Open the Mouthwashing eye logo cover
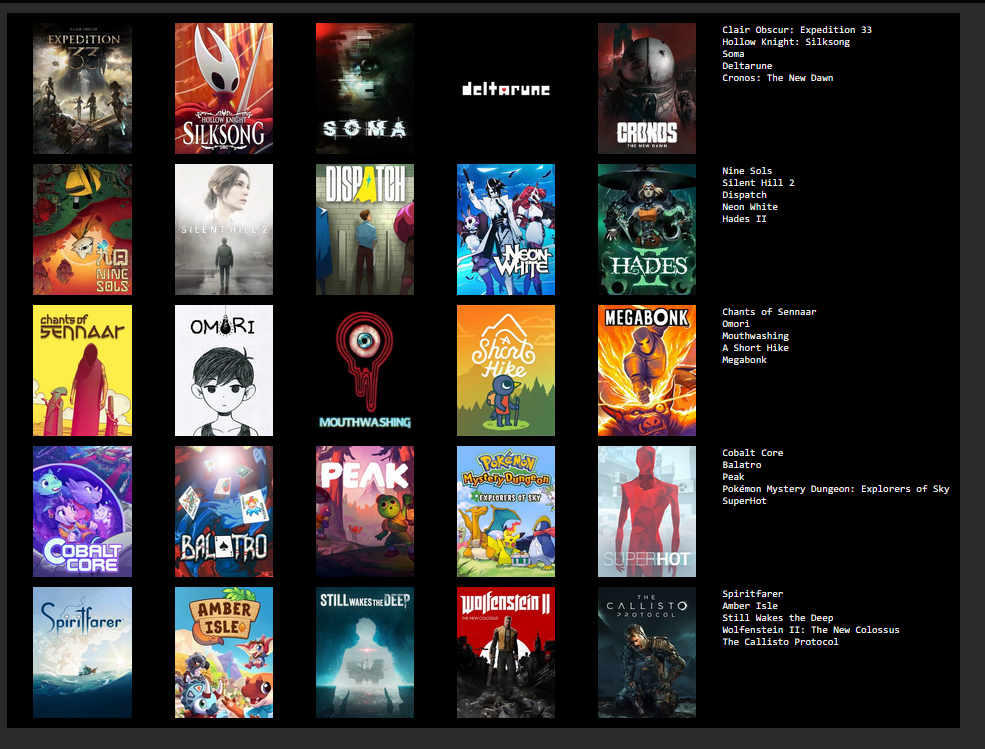Image resolution: width=985 pixels, height=749 pixels. (365, 371)
